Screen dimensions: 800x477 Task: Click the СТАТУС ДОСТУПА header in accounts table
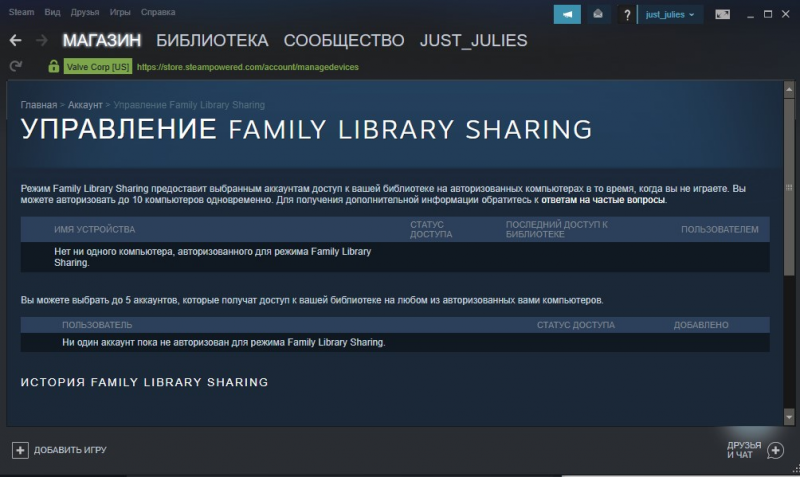point(576,325)
